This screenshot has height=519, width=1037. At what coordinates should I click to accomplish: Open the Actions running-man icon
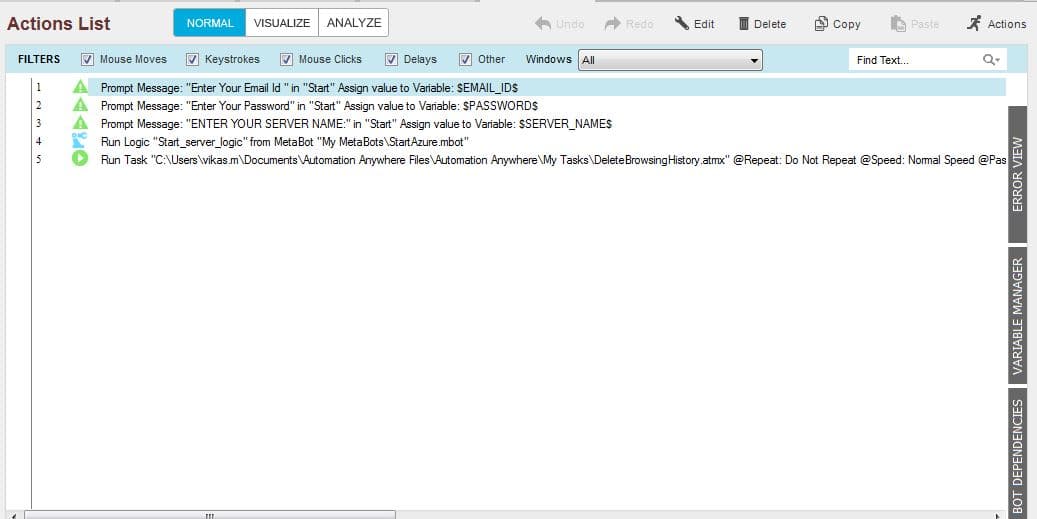[x=974, y=23]
